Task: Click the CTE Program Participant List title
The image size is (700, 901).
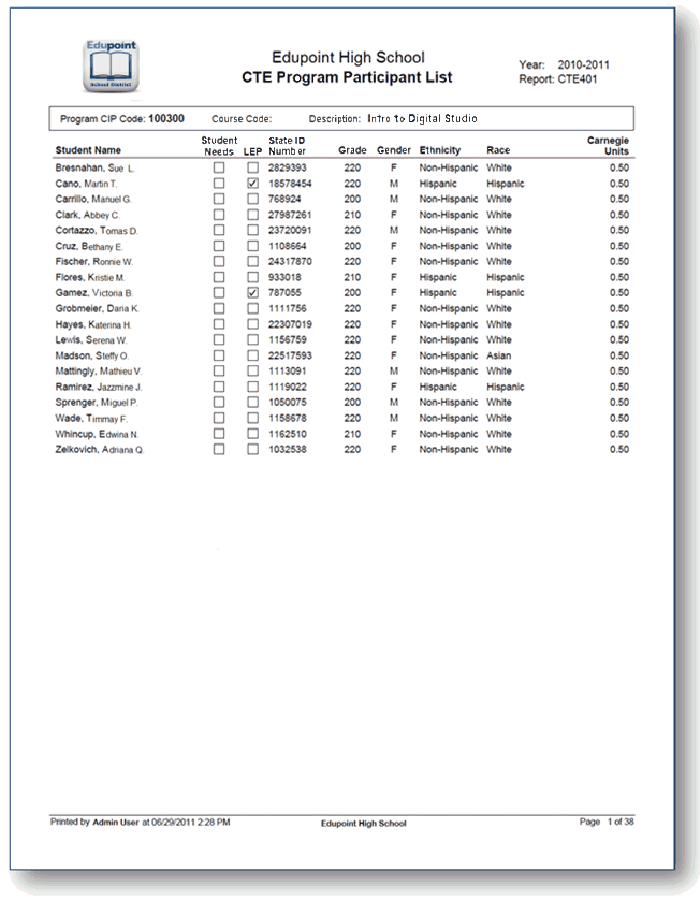Action: [347, 78]
